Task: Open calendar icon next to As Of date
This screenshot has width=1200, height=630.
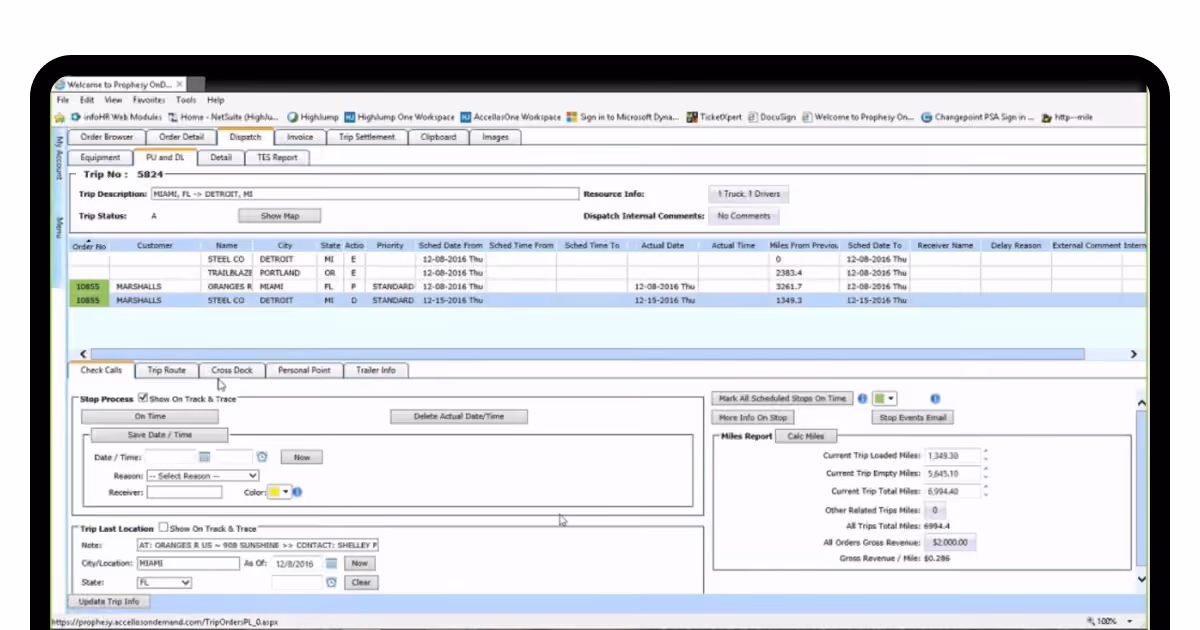Action: [x=331, y=563]
